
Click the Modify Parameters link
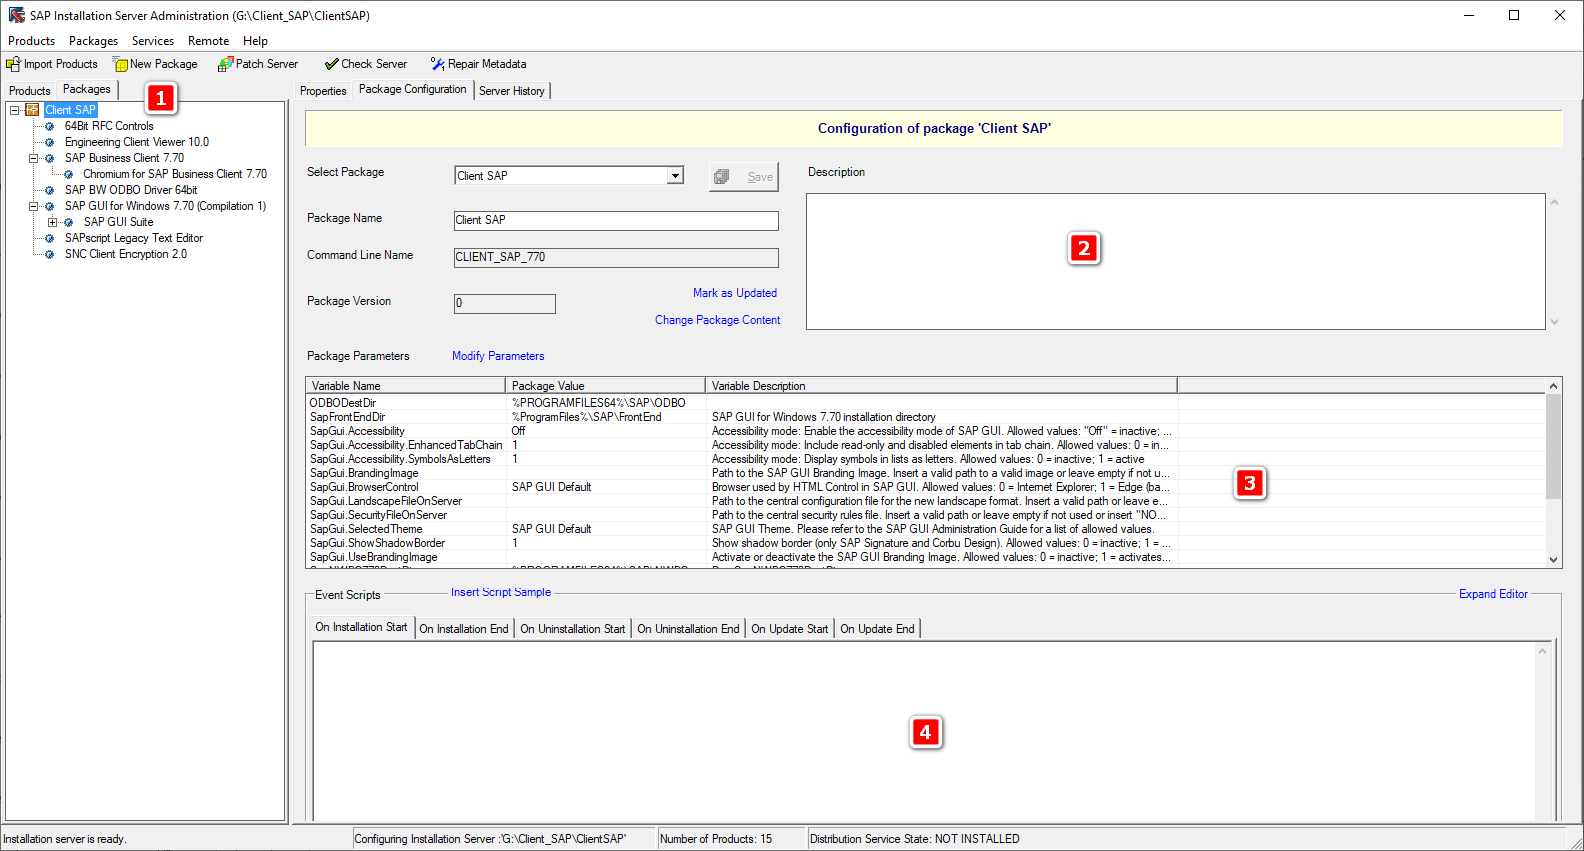[498, 356]
